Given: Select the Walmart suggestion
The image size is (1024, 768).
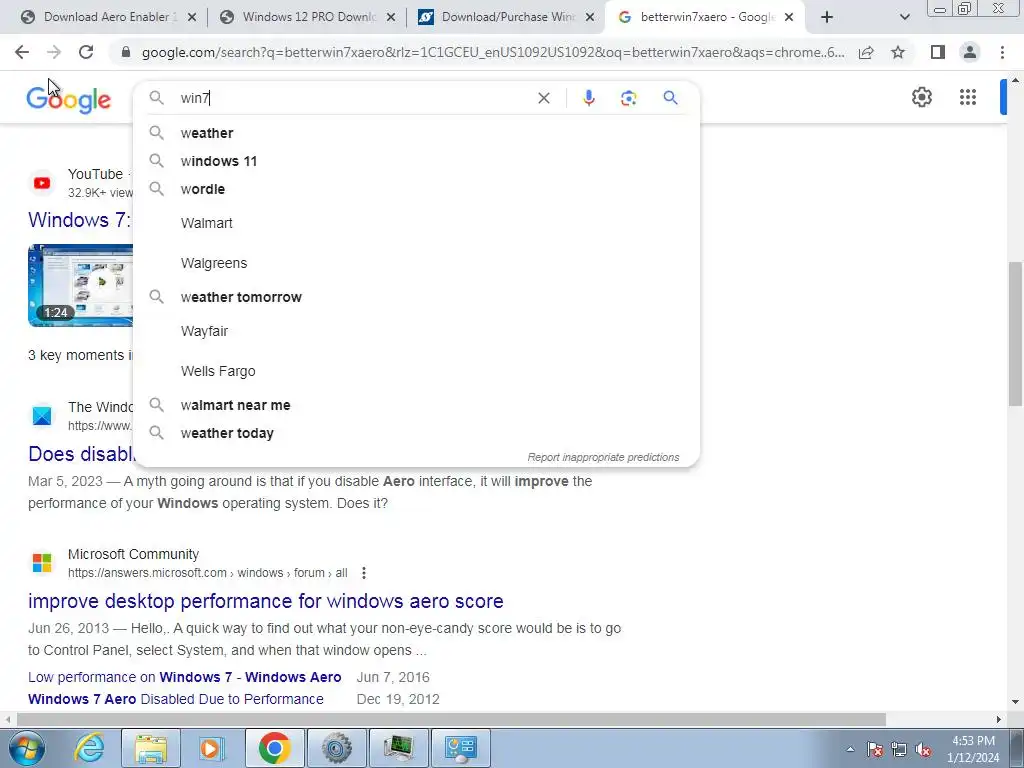Looking at the screenshot, I should coord(416,223).
